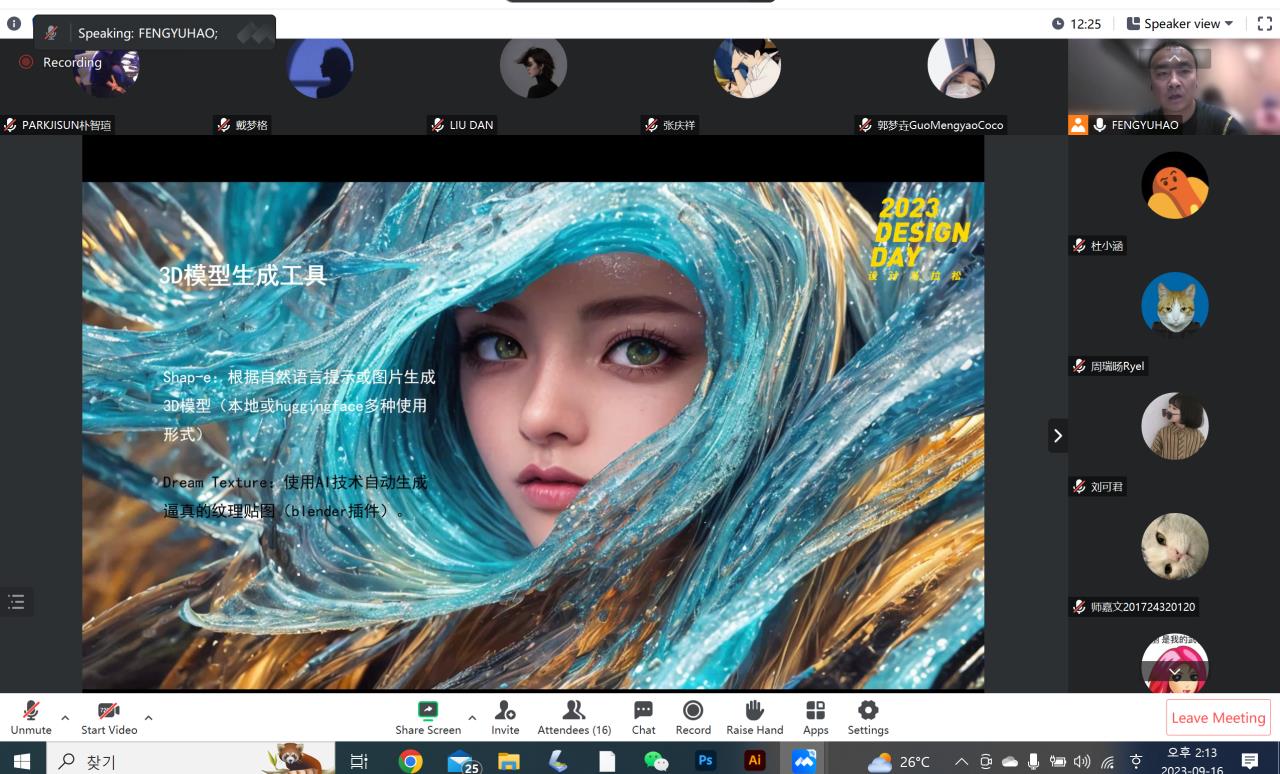Open weather widget showing 26°C
The width and height of the screenshot is (1280, 774).
coord(899,762)
